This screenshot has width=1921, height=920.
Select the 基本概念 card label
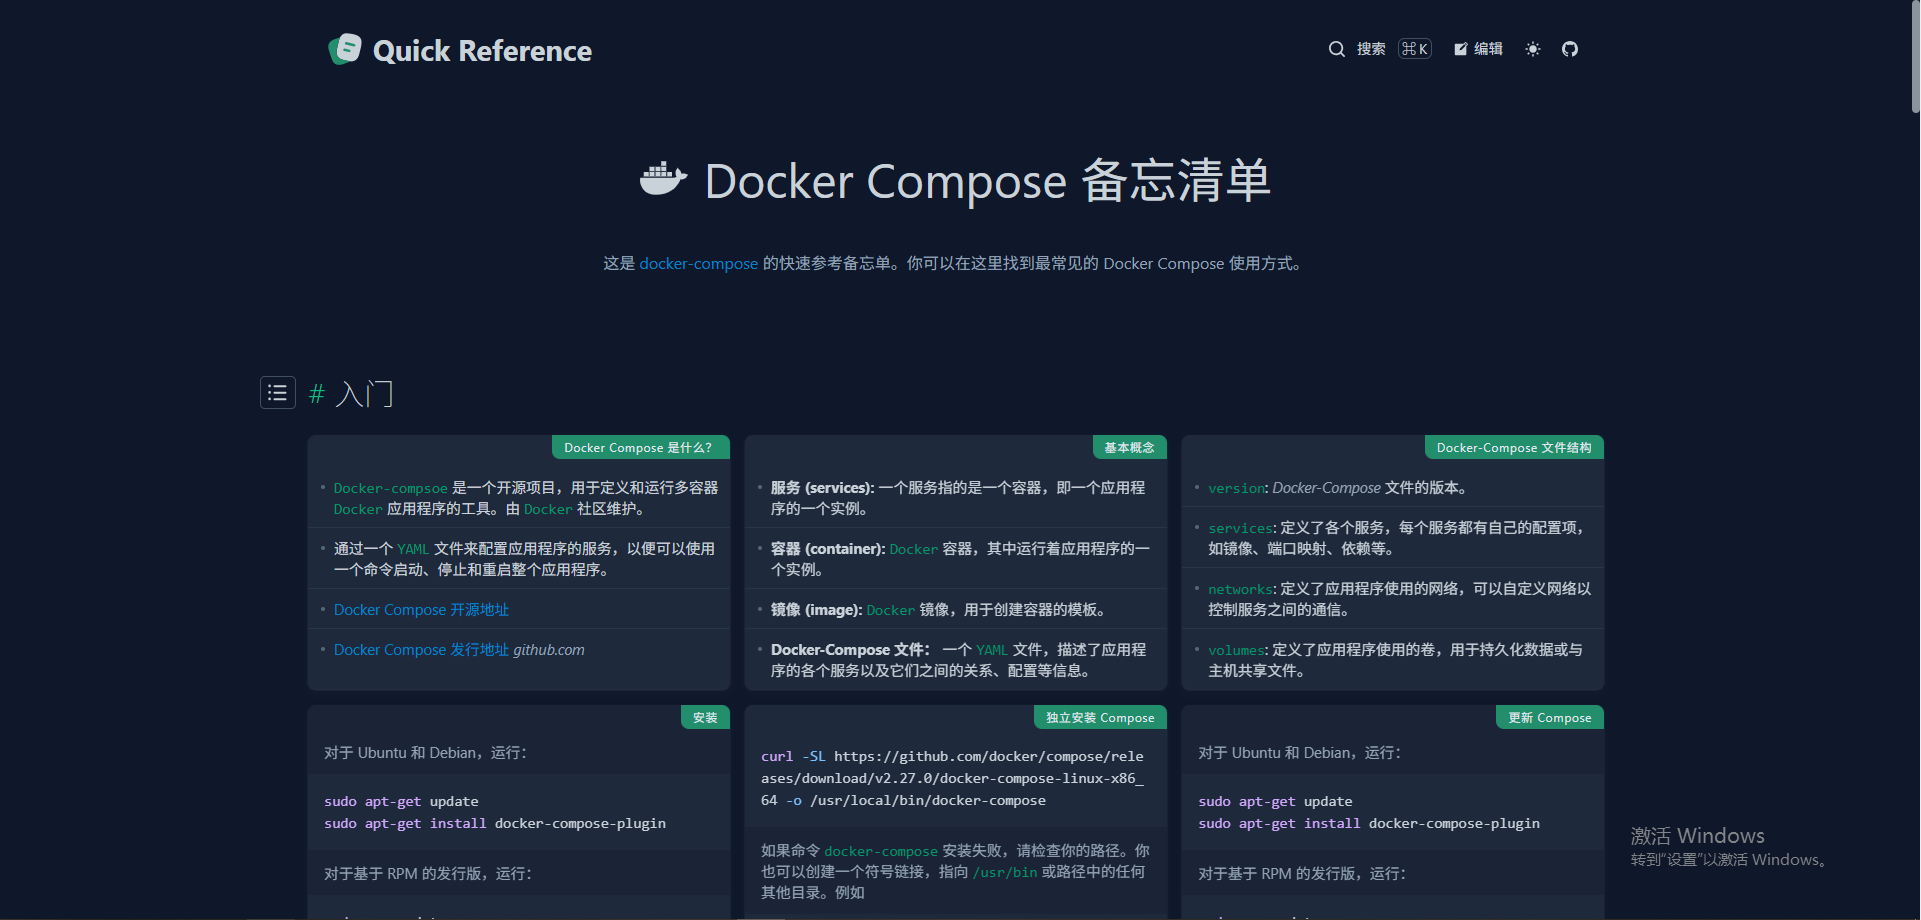1129,448
